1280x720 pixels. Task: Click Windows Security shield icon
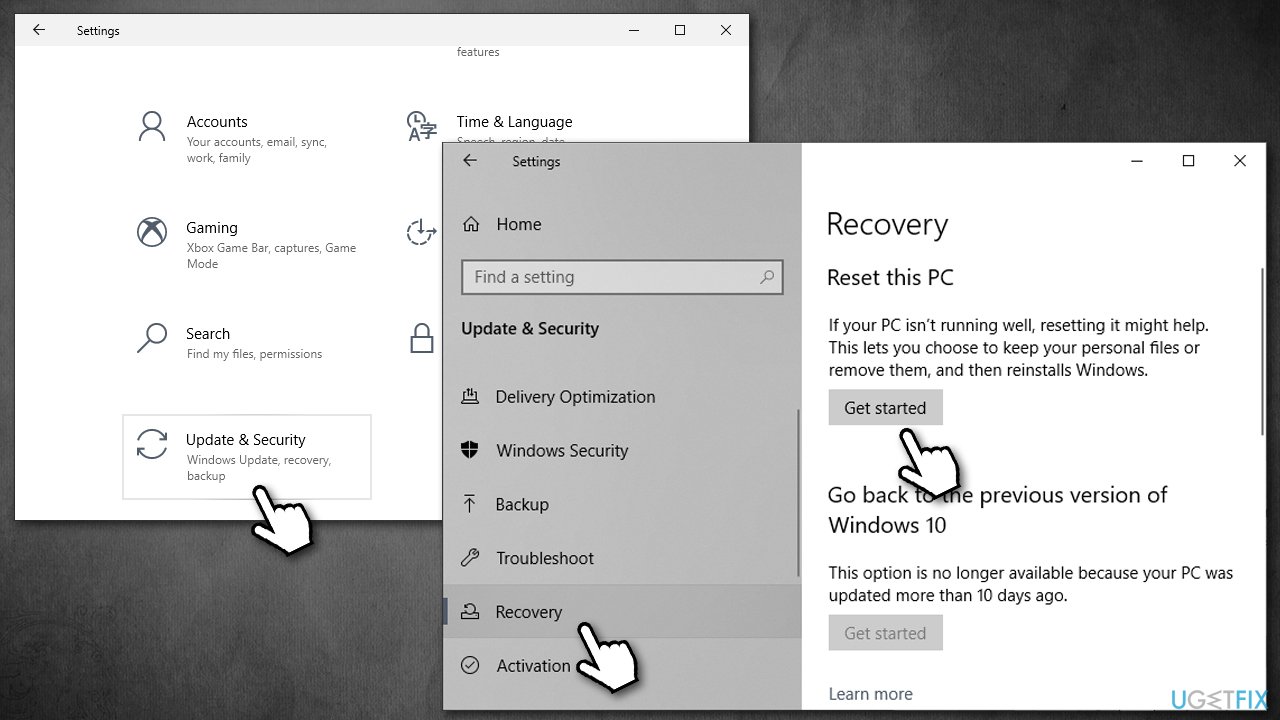tap(470, 450)
